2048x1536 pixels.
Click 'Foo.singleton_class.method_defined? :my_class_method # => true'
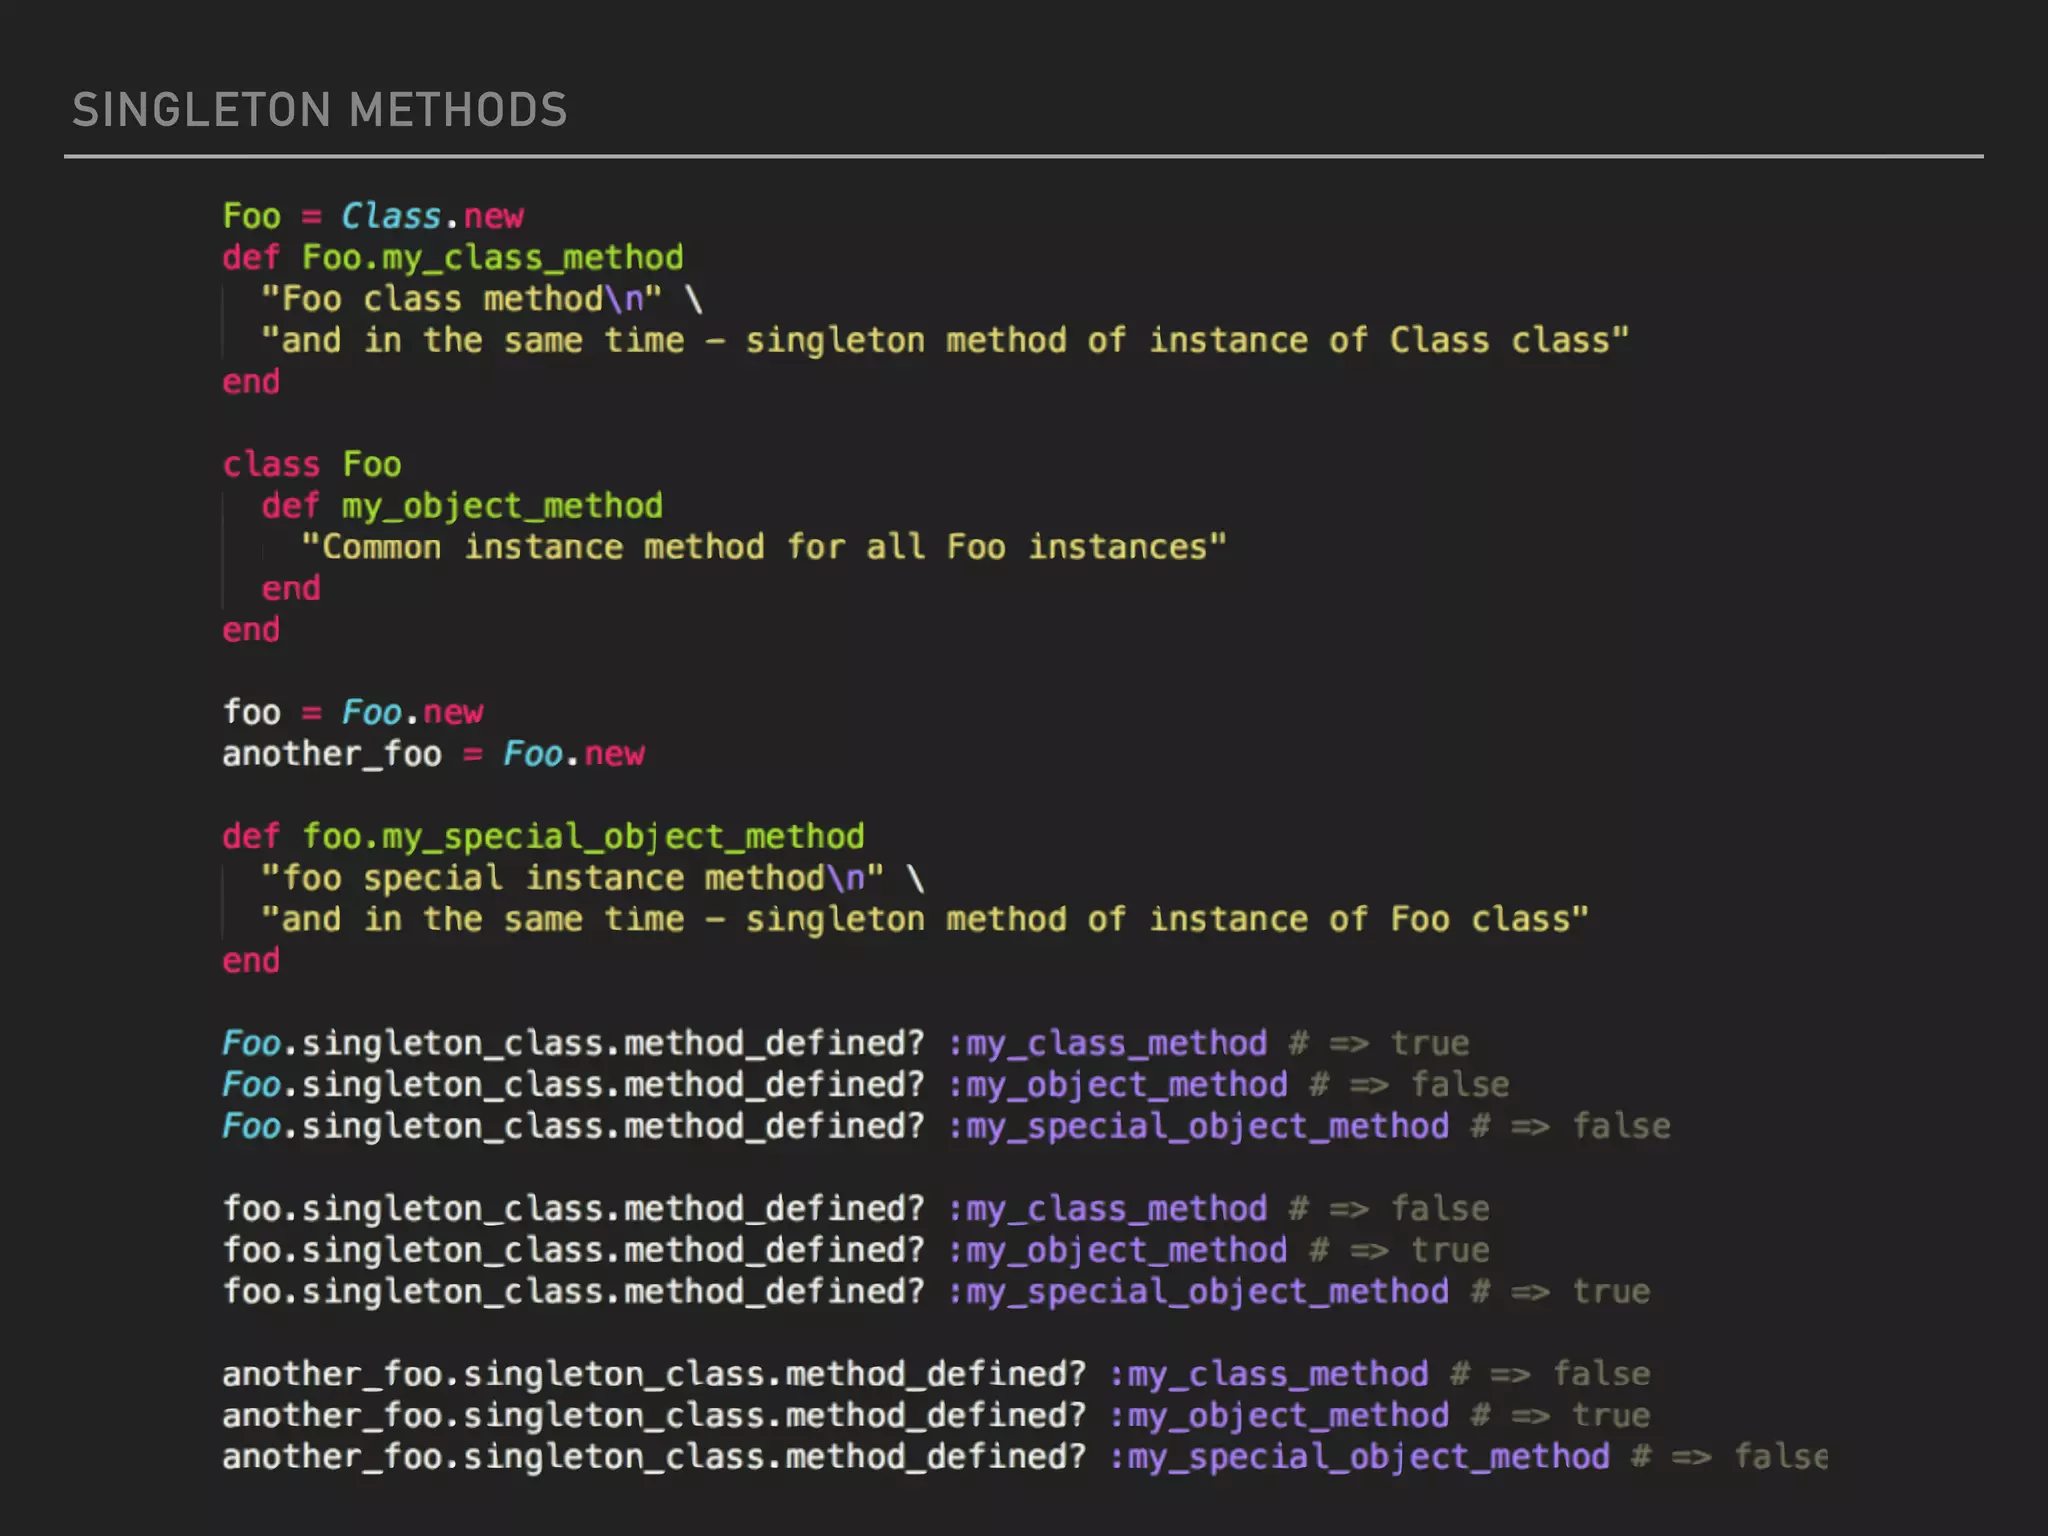coord(846,1044)
